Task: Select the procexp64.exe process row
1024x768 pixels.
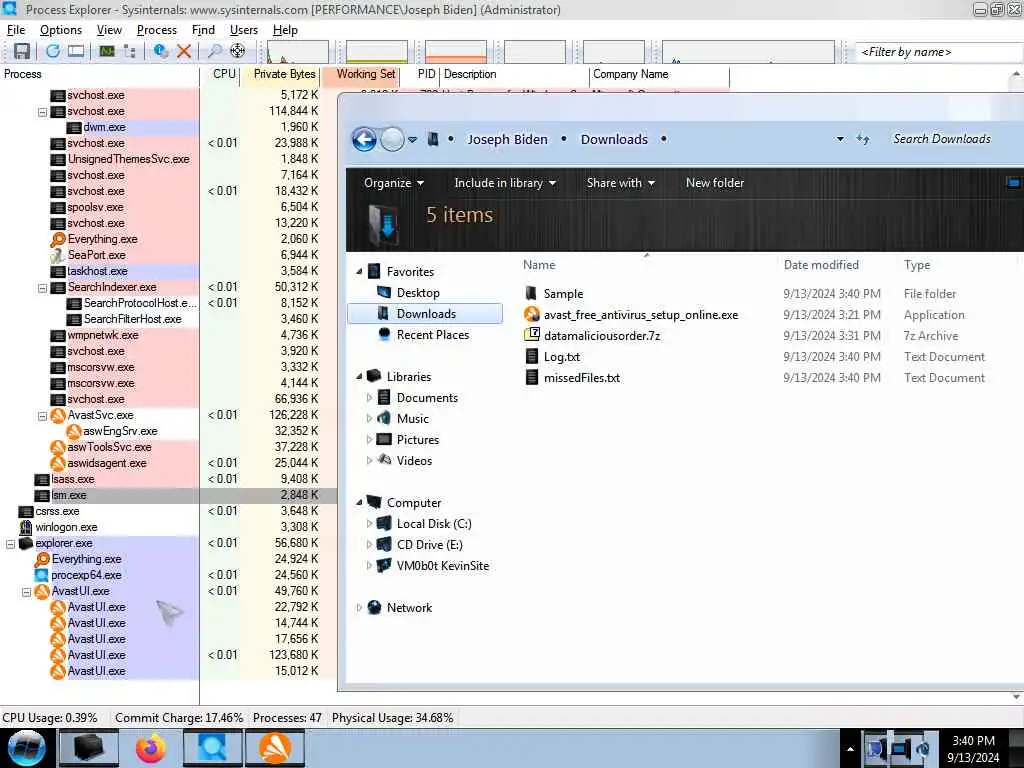Action: point(86,575)
